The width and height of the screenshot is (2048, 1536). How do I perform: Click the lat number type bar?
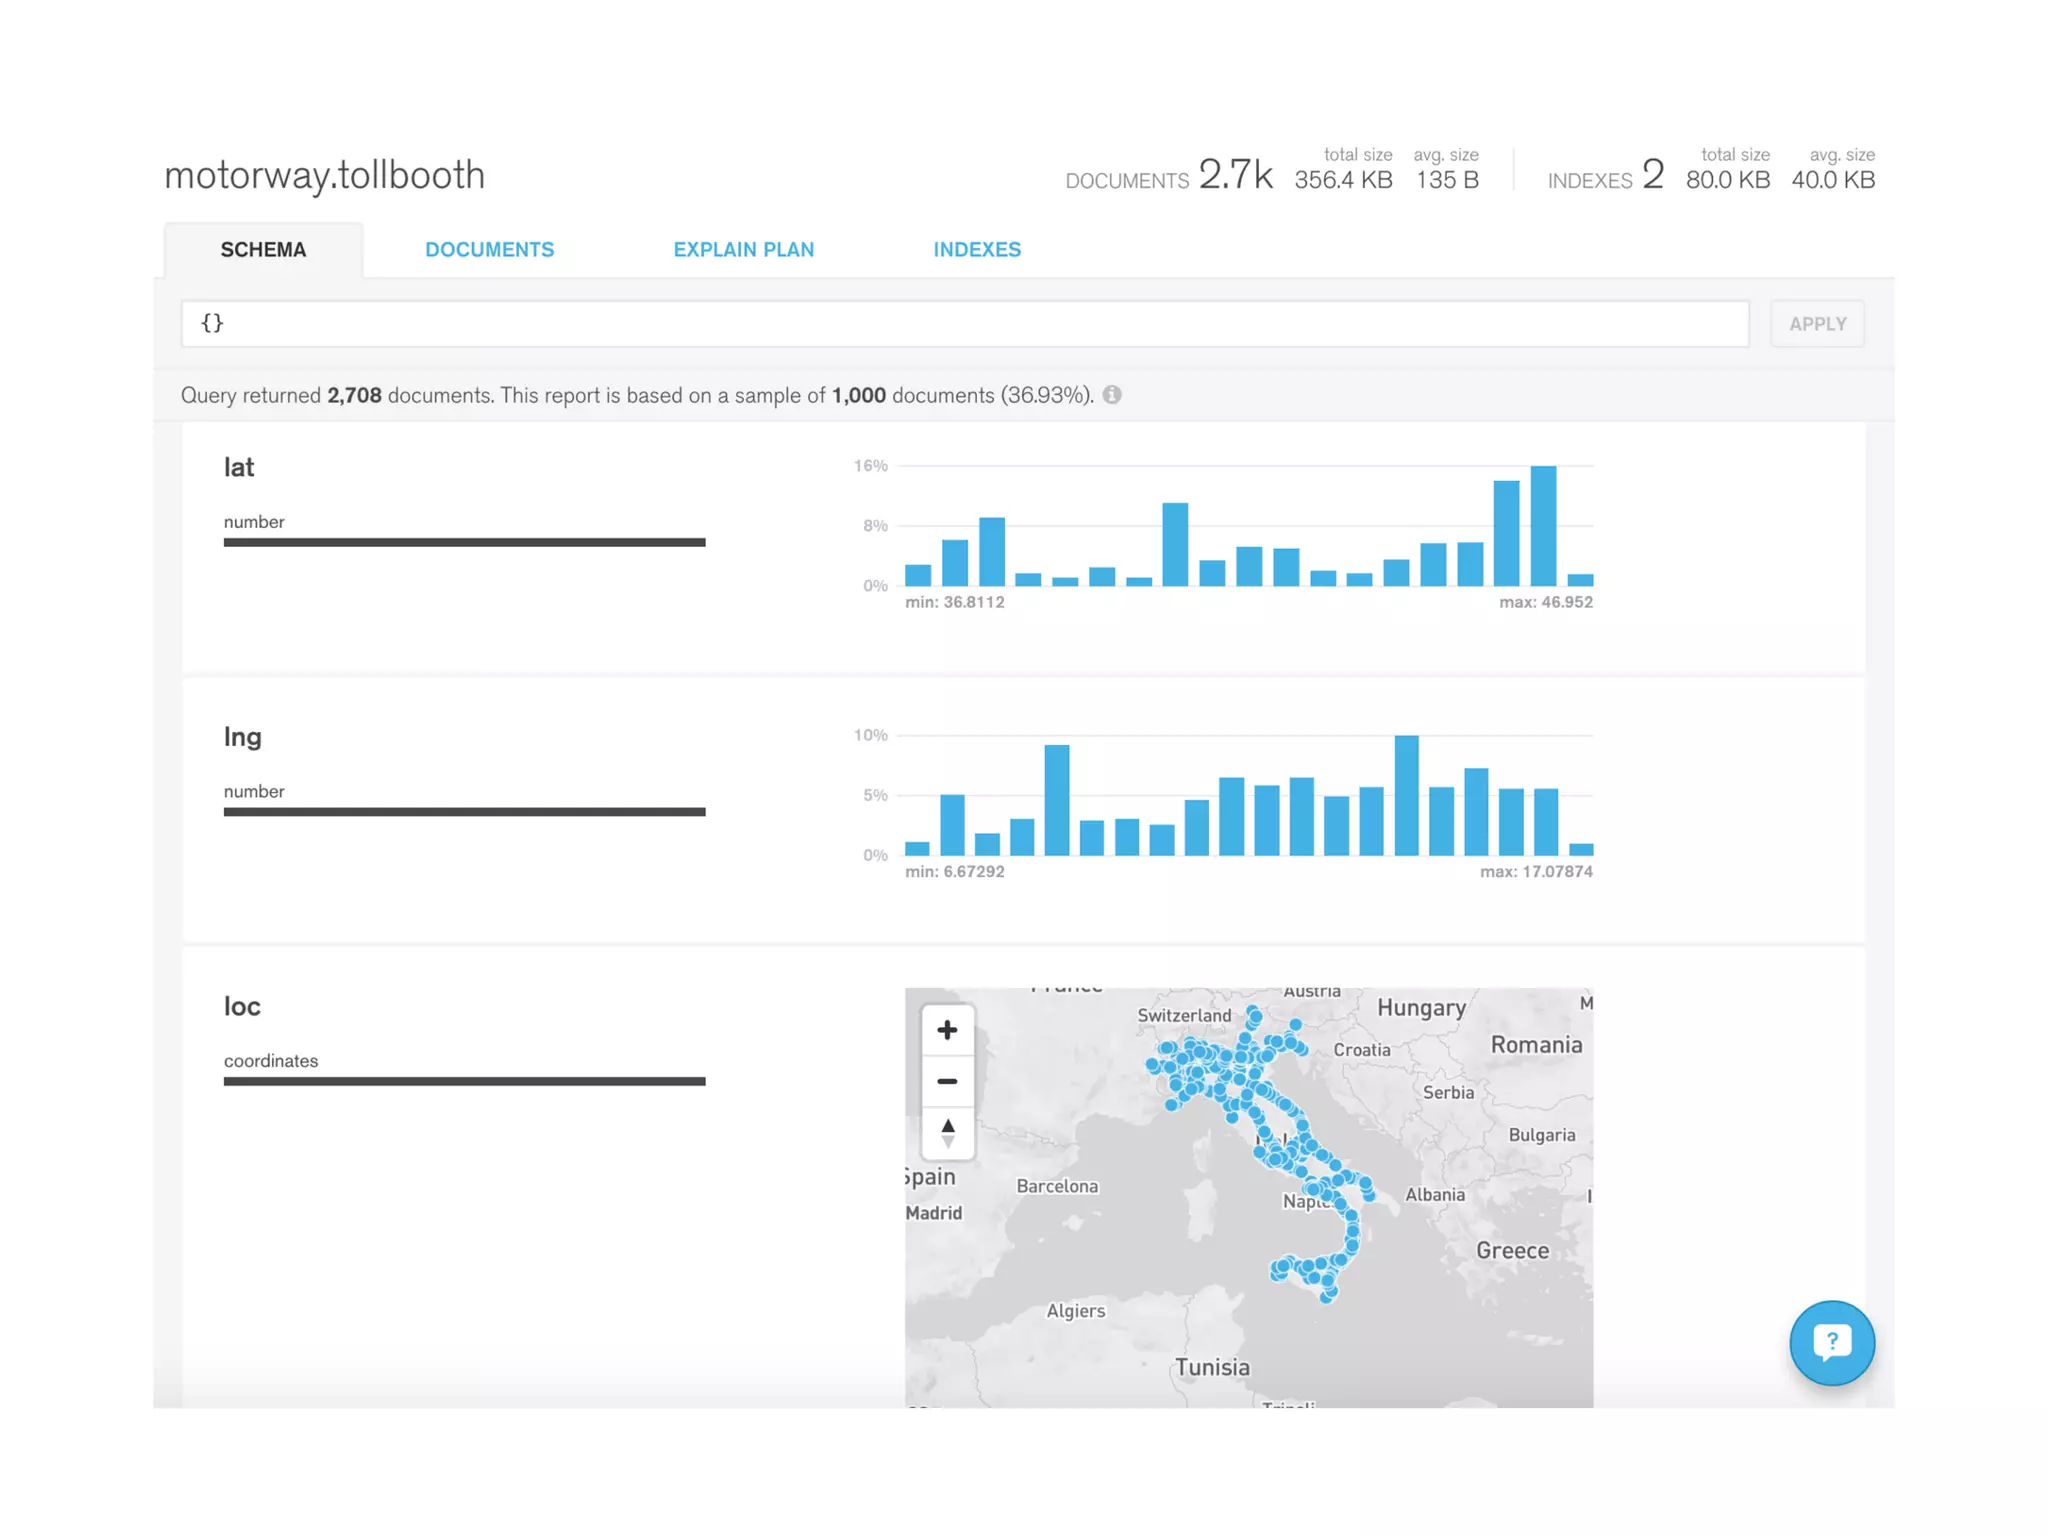coord(464,542)
